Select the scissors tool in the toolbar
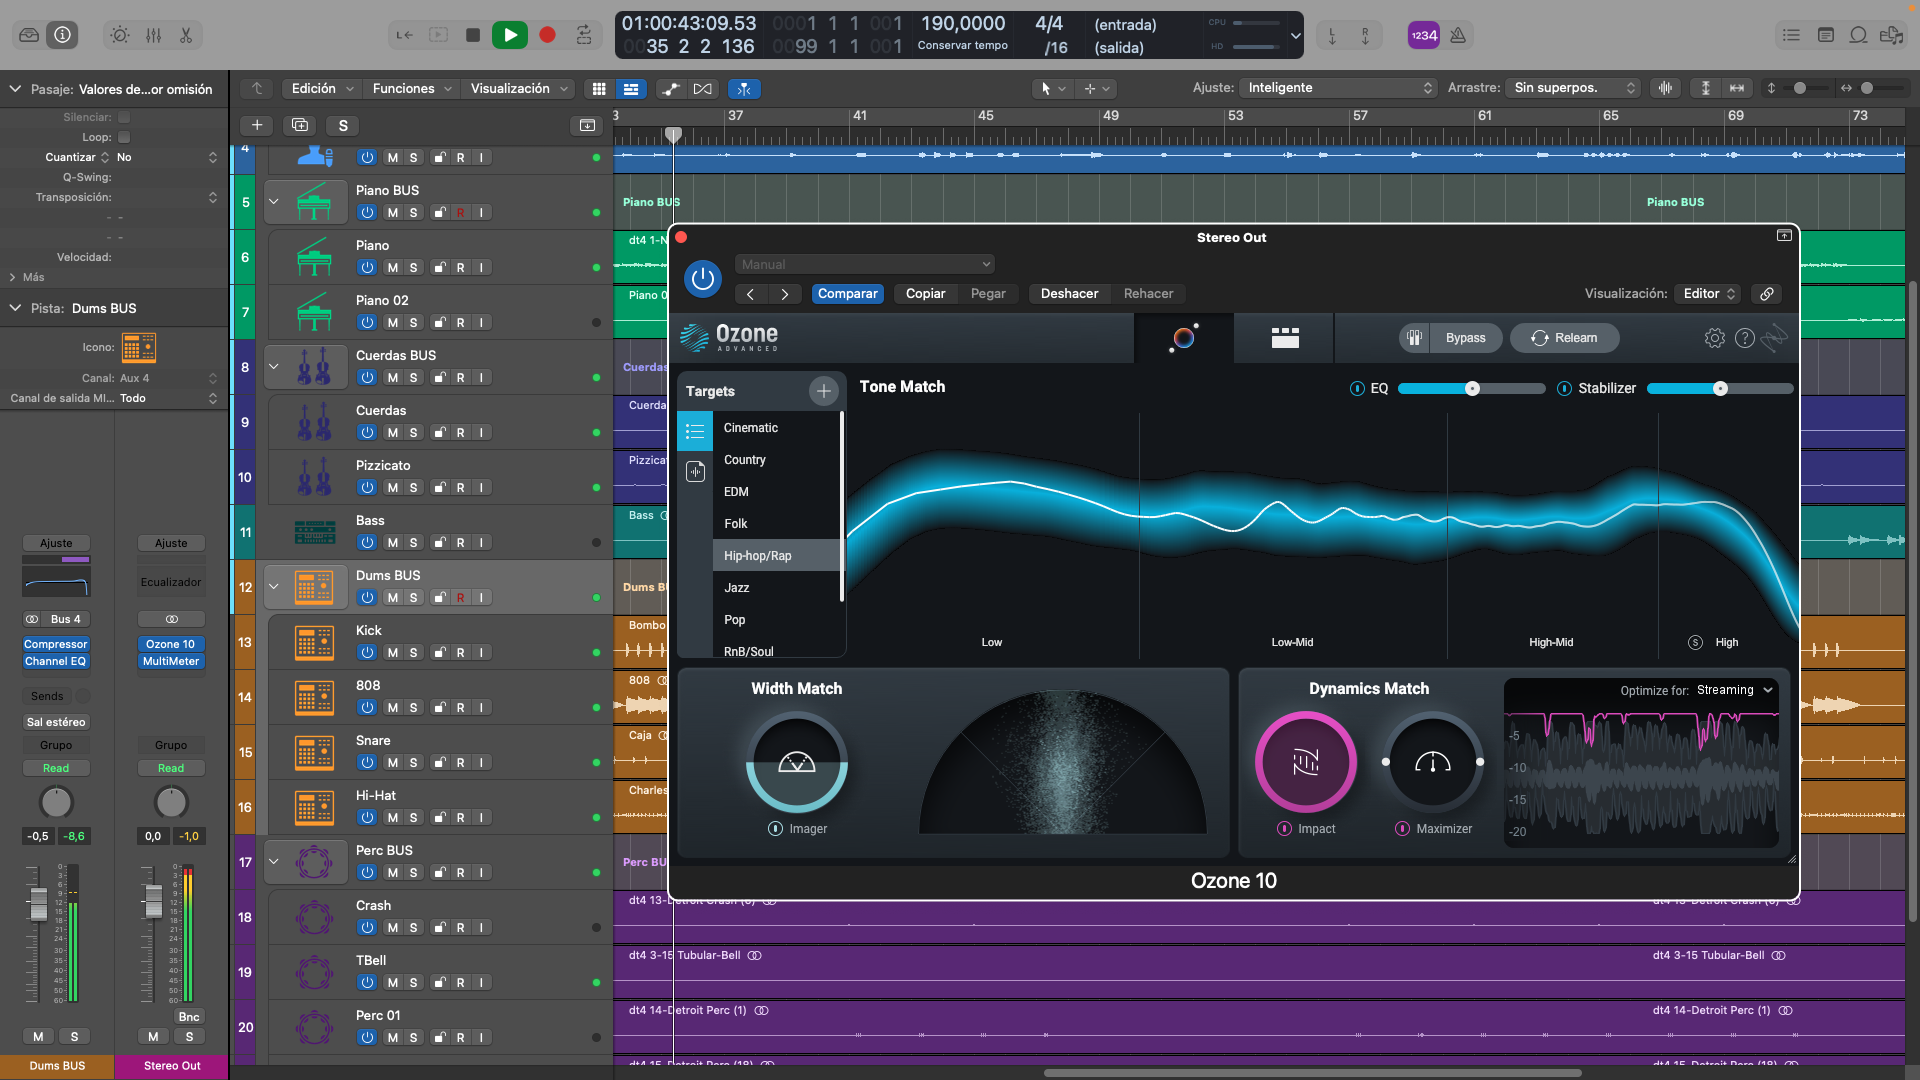 (x=186, y=34)
